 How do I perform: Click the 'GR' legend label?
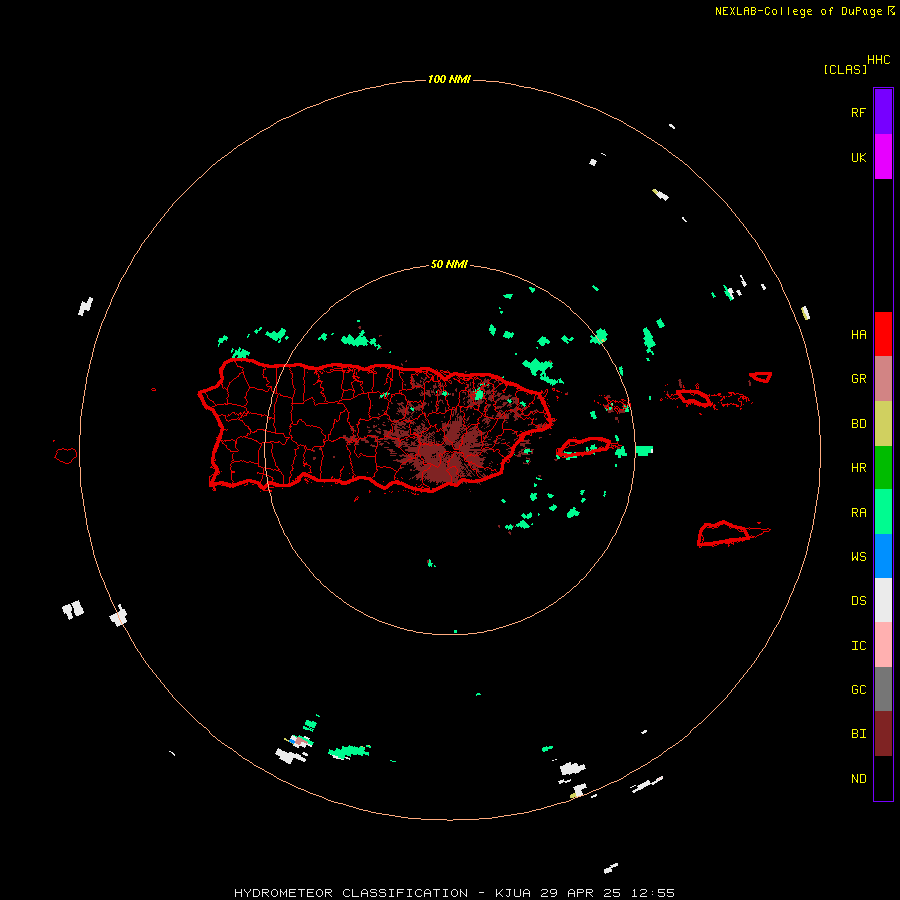[858, 379]
